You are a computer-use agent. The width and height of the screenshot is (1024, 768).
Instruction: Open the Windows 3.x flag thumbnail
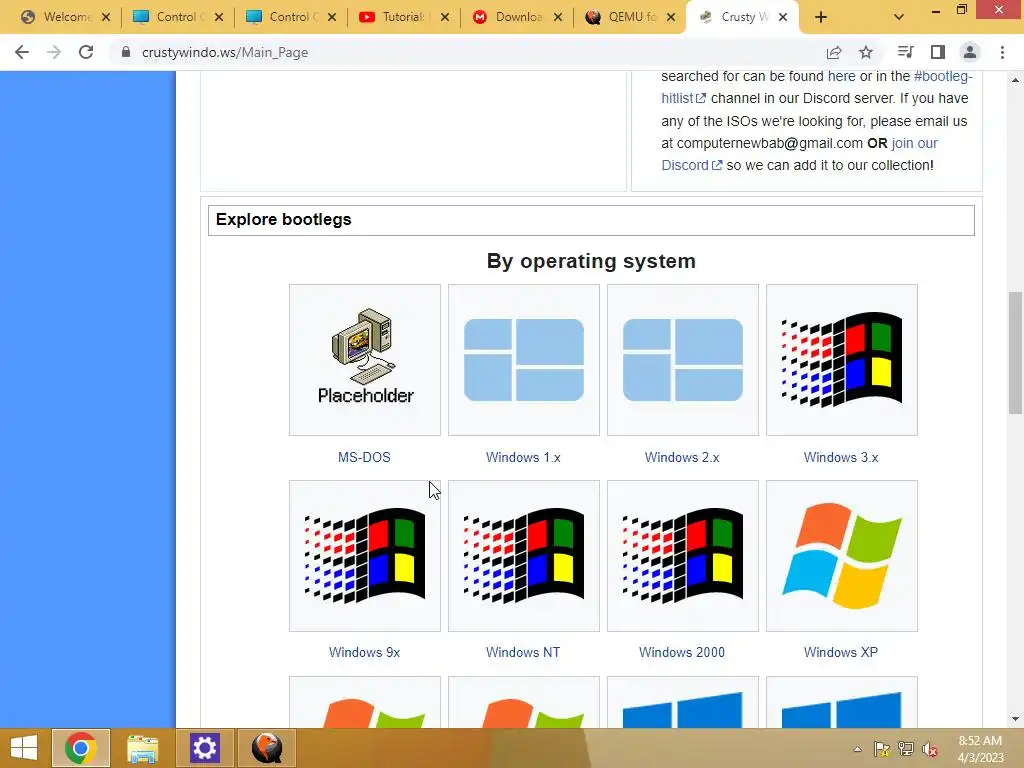(842, 360)
